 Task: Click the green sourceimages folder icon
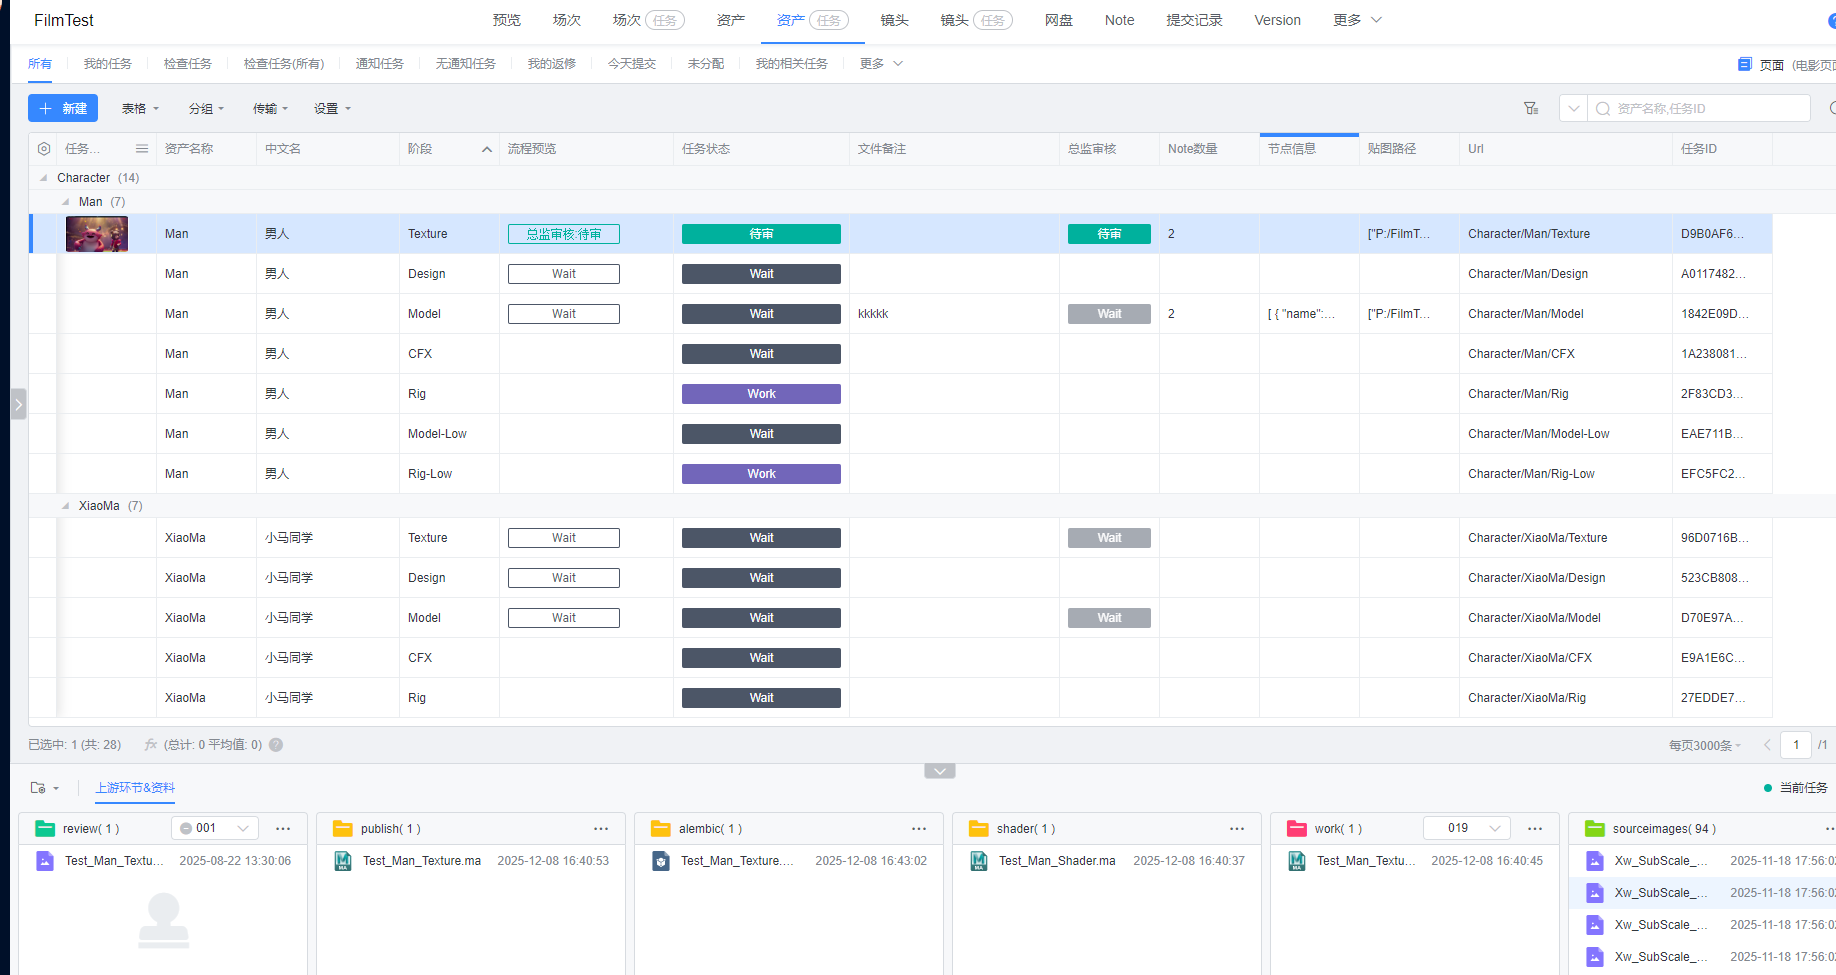click(x=1595, y=828)
